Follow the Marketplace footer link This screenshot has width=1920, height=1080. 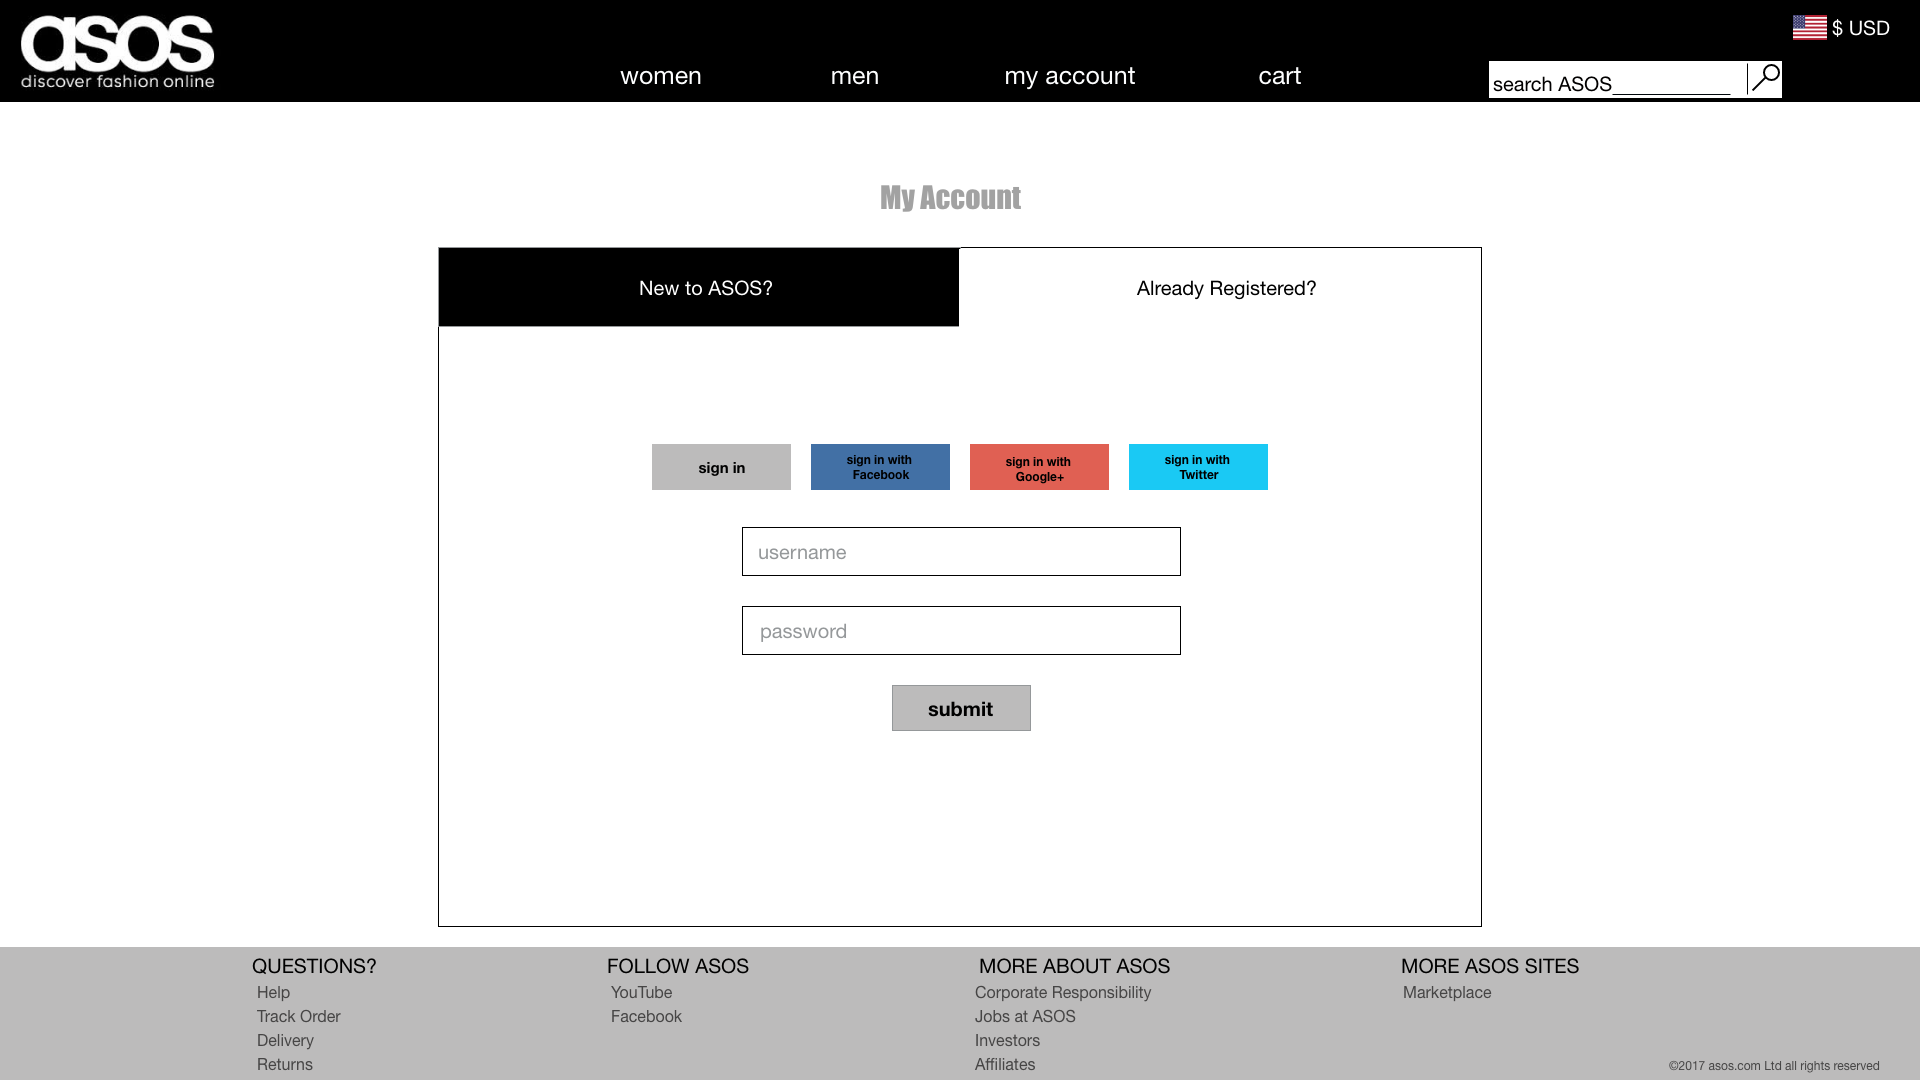click(x=1446, y=992)
